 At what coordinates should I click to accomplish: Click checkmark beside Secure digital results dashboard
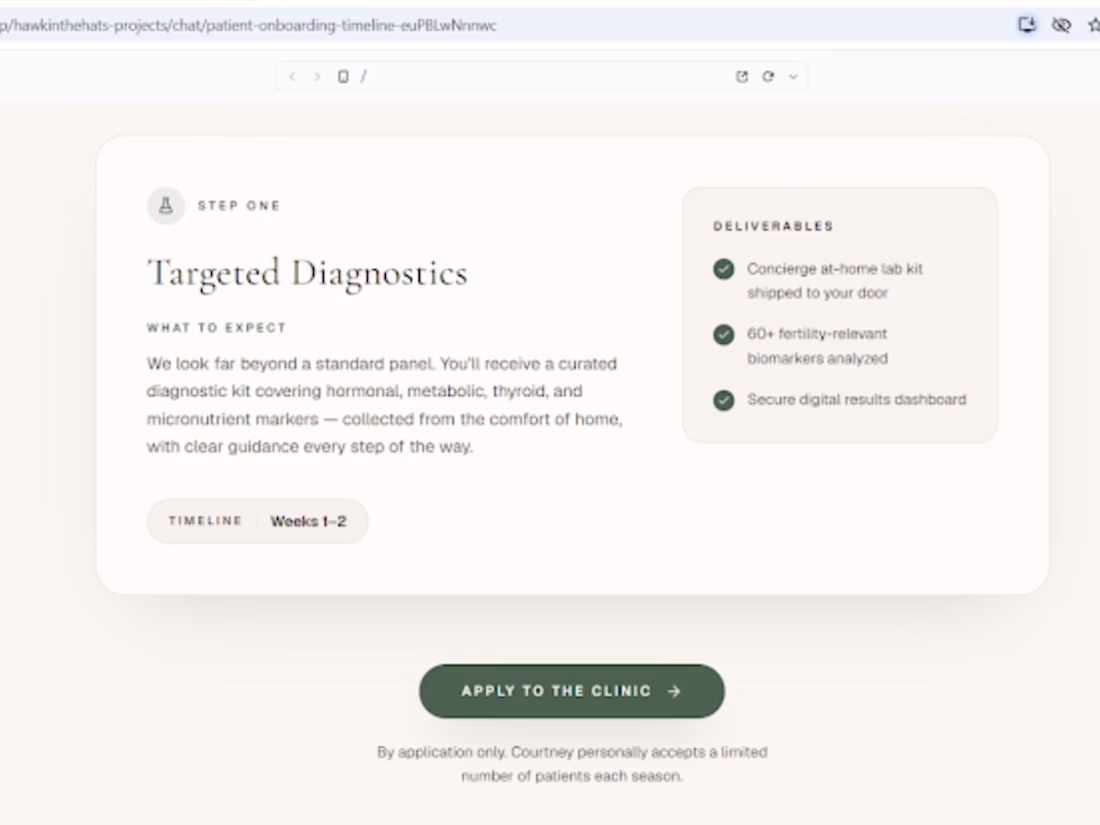click(x=723, y=400)
